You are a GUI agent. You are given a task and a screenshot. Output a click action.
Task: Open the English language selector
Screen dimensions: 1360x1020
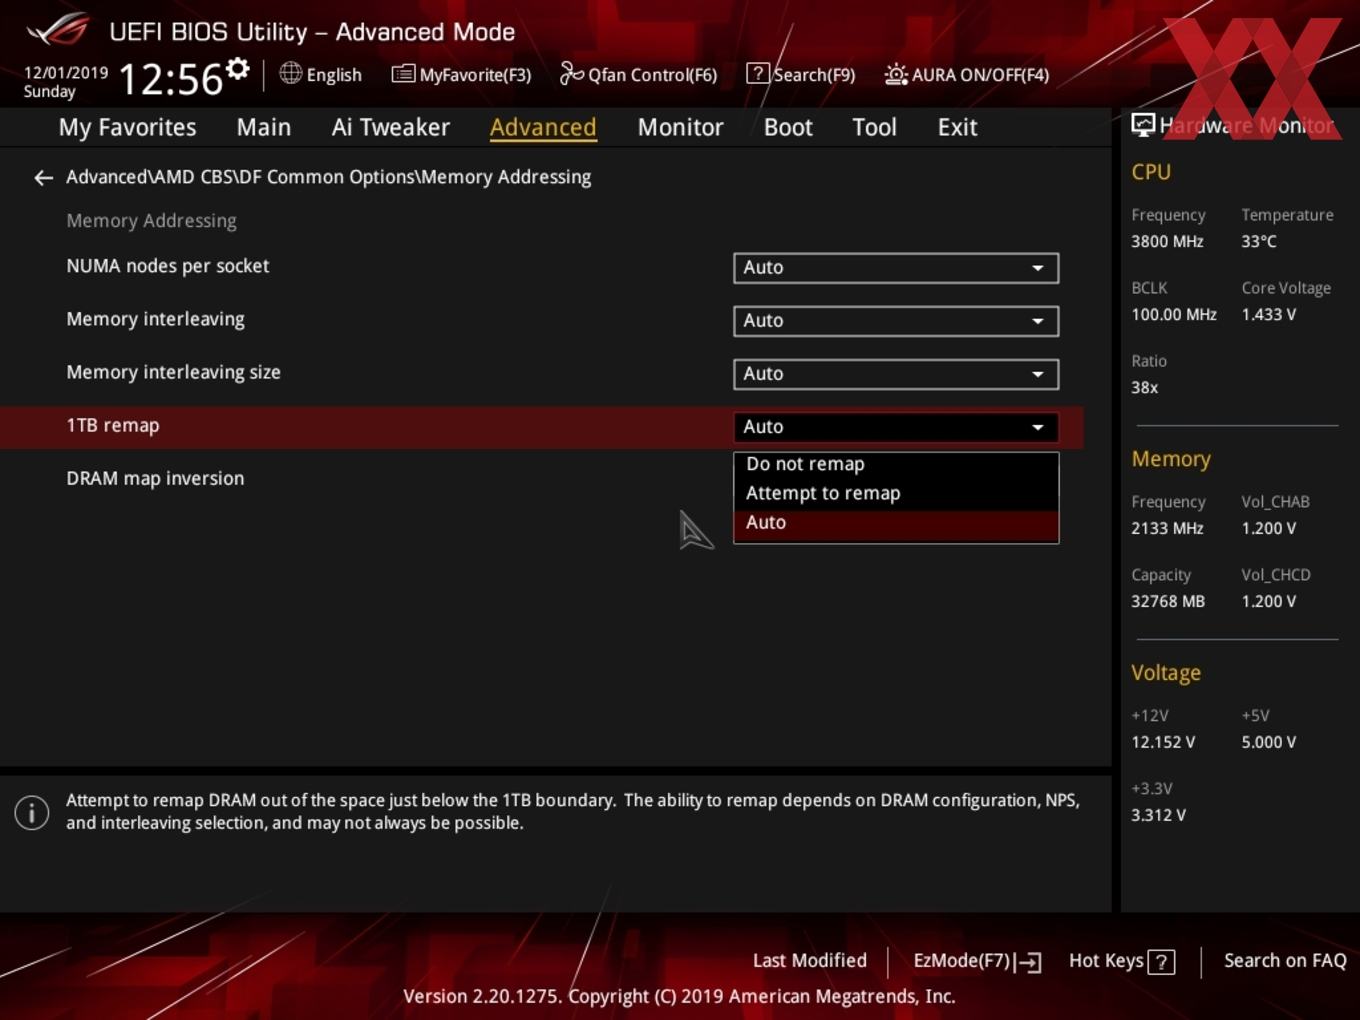coord(320,74)
